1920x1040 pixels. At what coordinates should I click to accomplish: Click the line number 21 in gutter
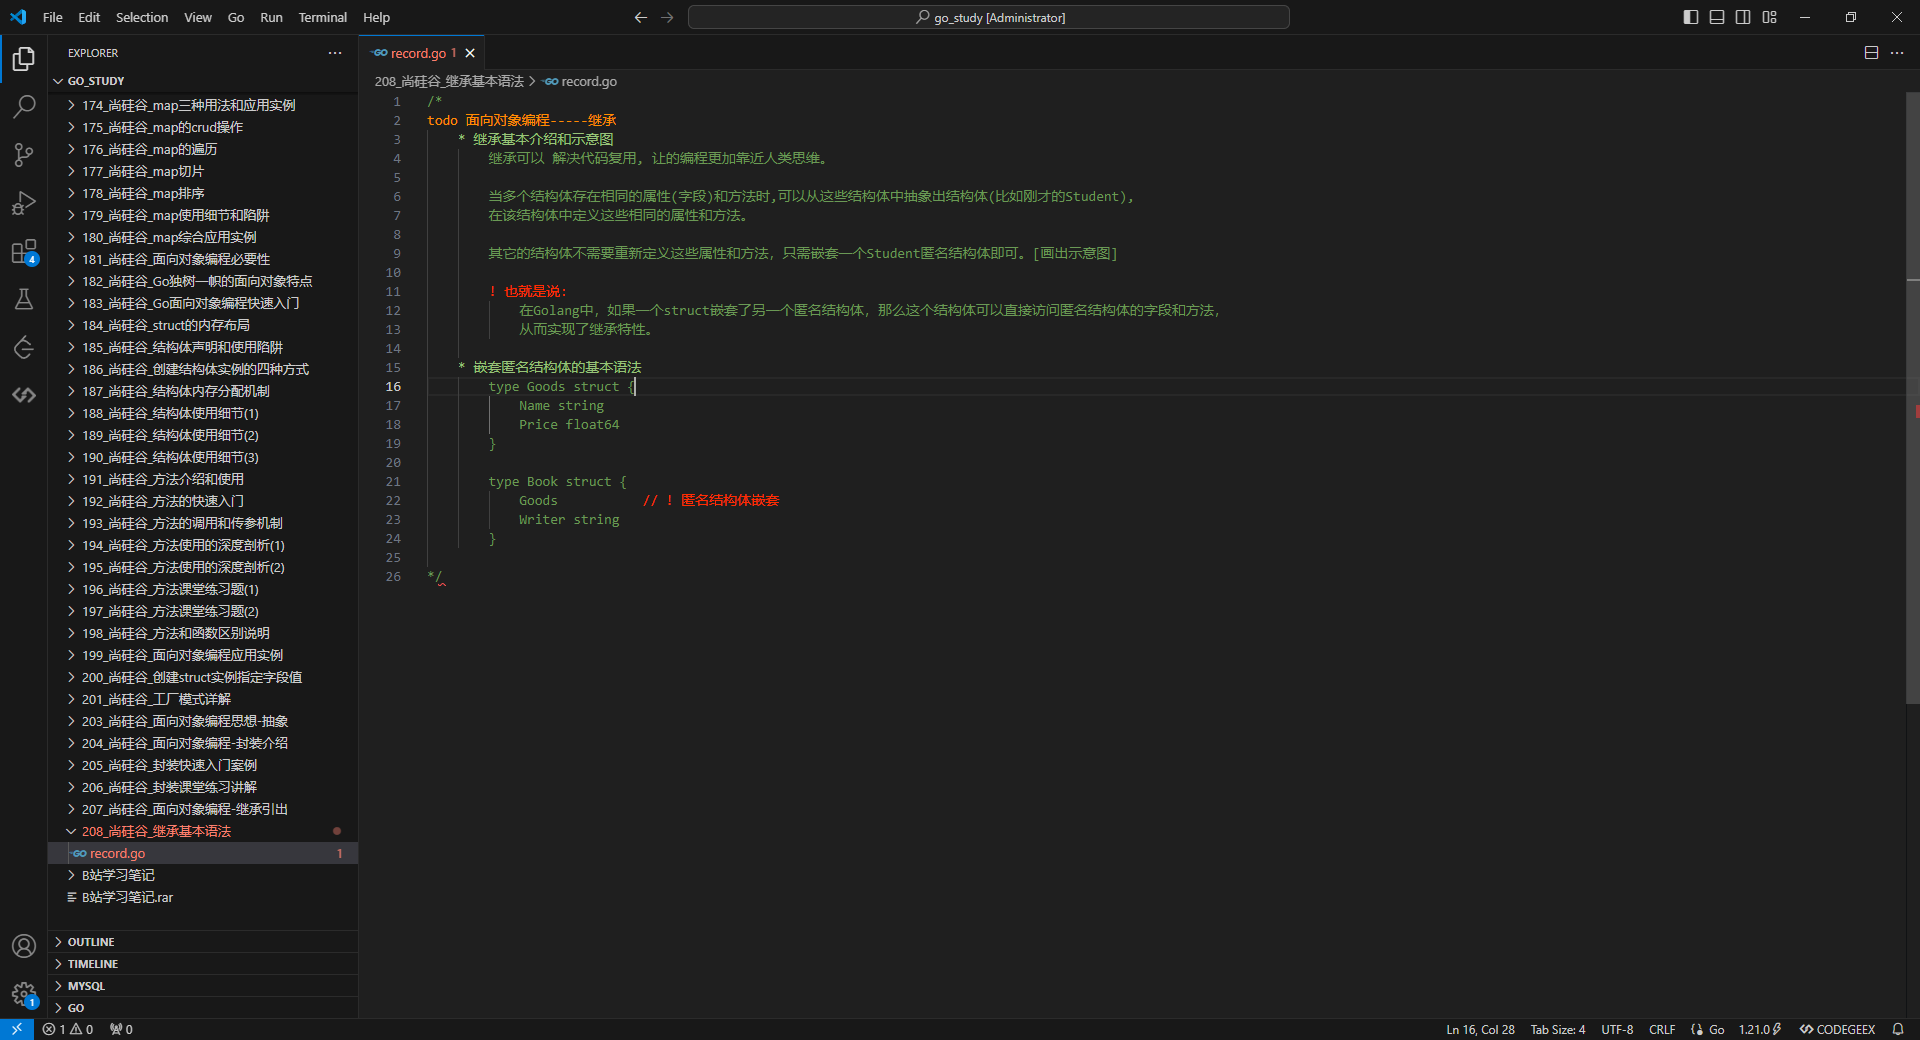(393, 482)
